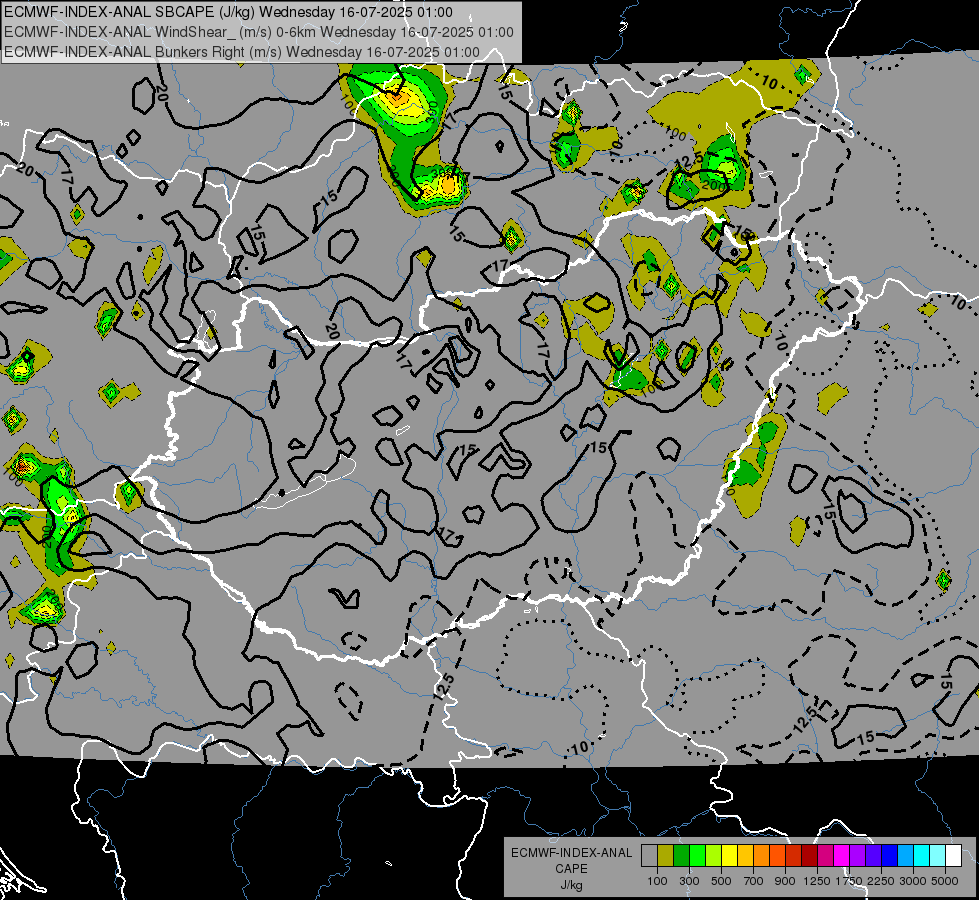Select the brick red legend swatch
The width and height of the screenshot is (979, 900).
(x=794, y=855)
